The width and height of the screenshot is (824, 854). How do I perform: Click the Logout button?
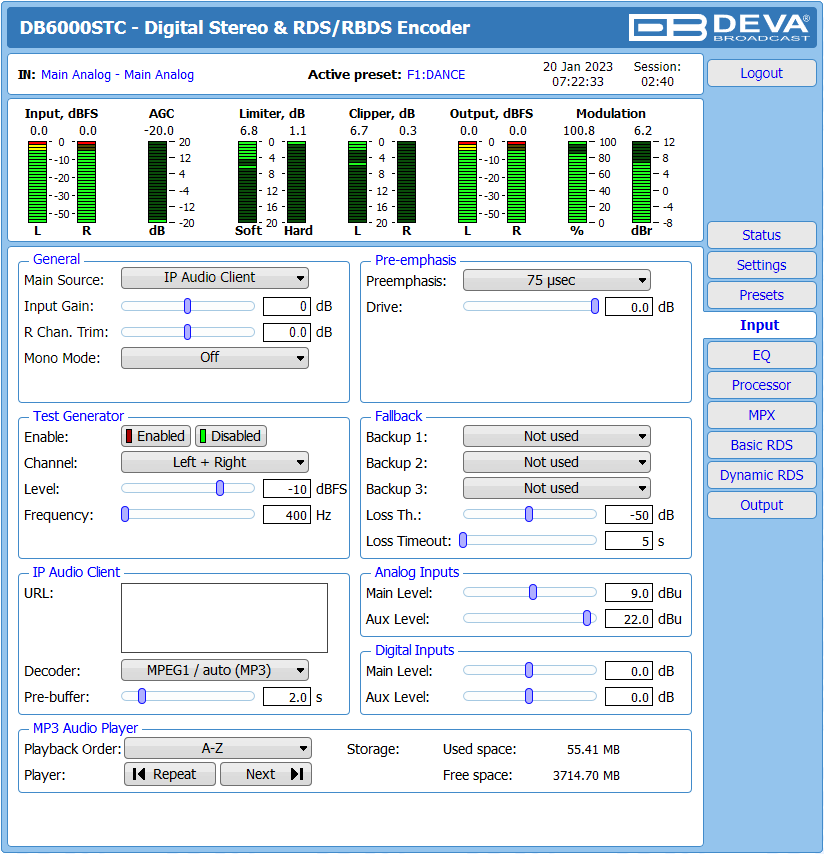(761, 73)
